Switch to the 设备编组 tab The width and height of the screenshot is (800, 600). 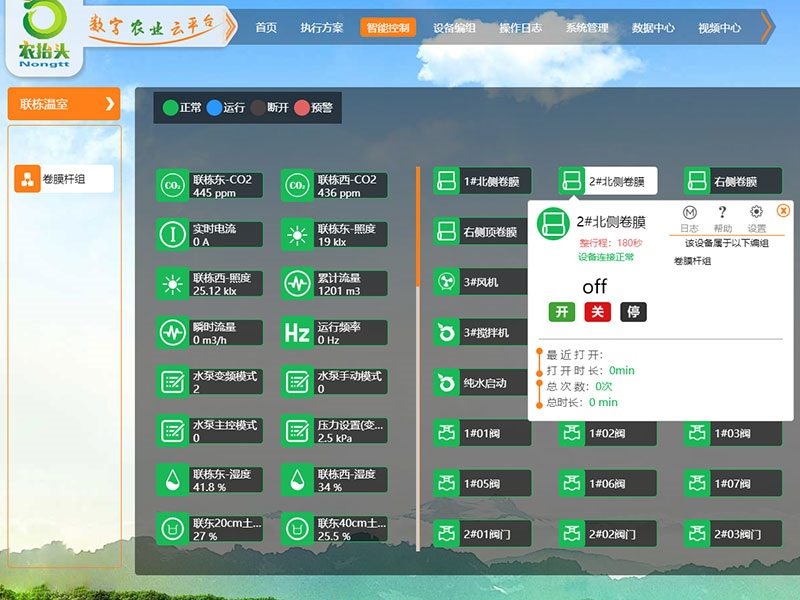coord(454,28)
